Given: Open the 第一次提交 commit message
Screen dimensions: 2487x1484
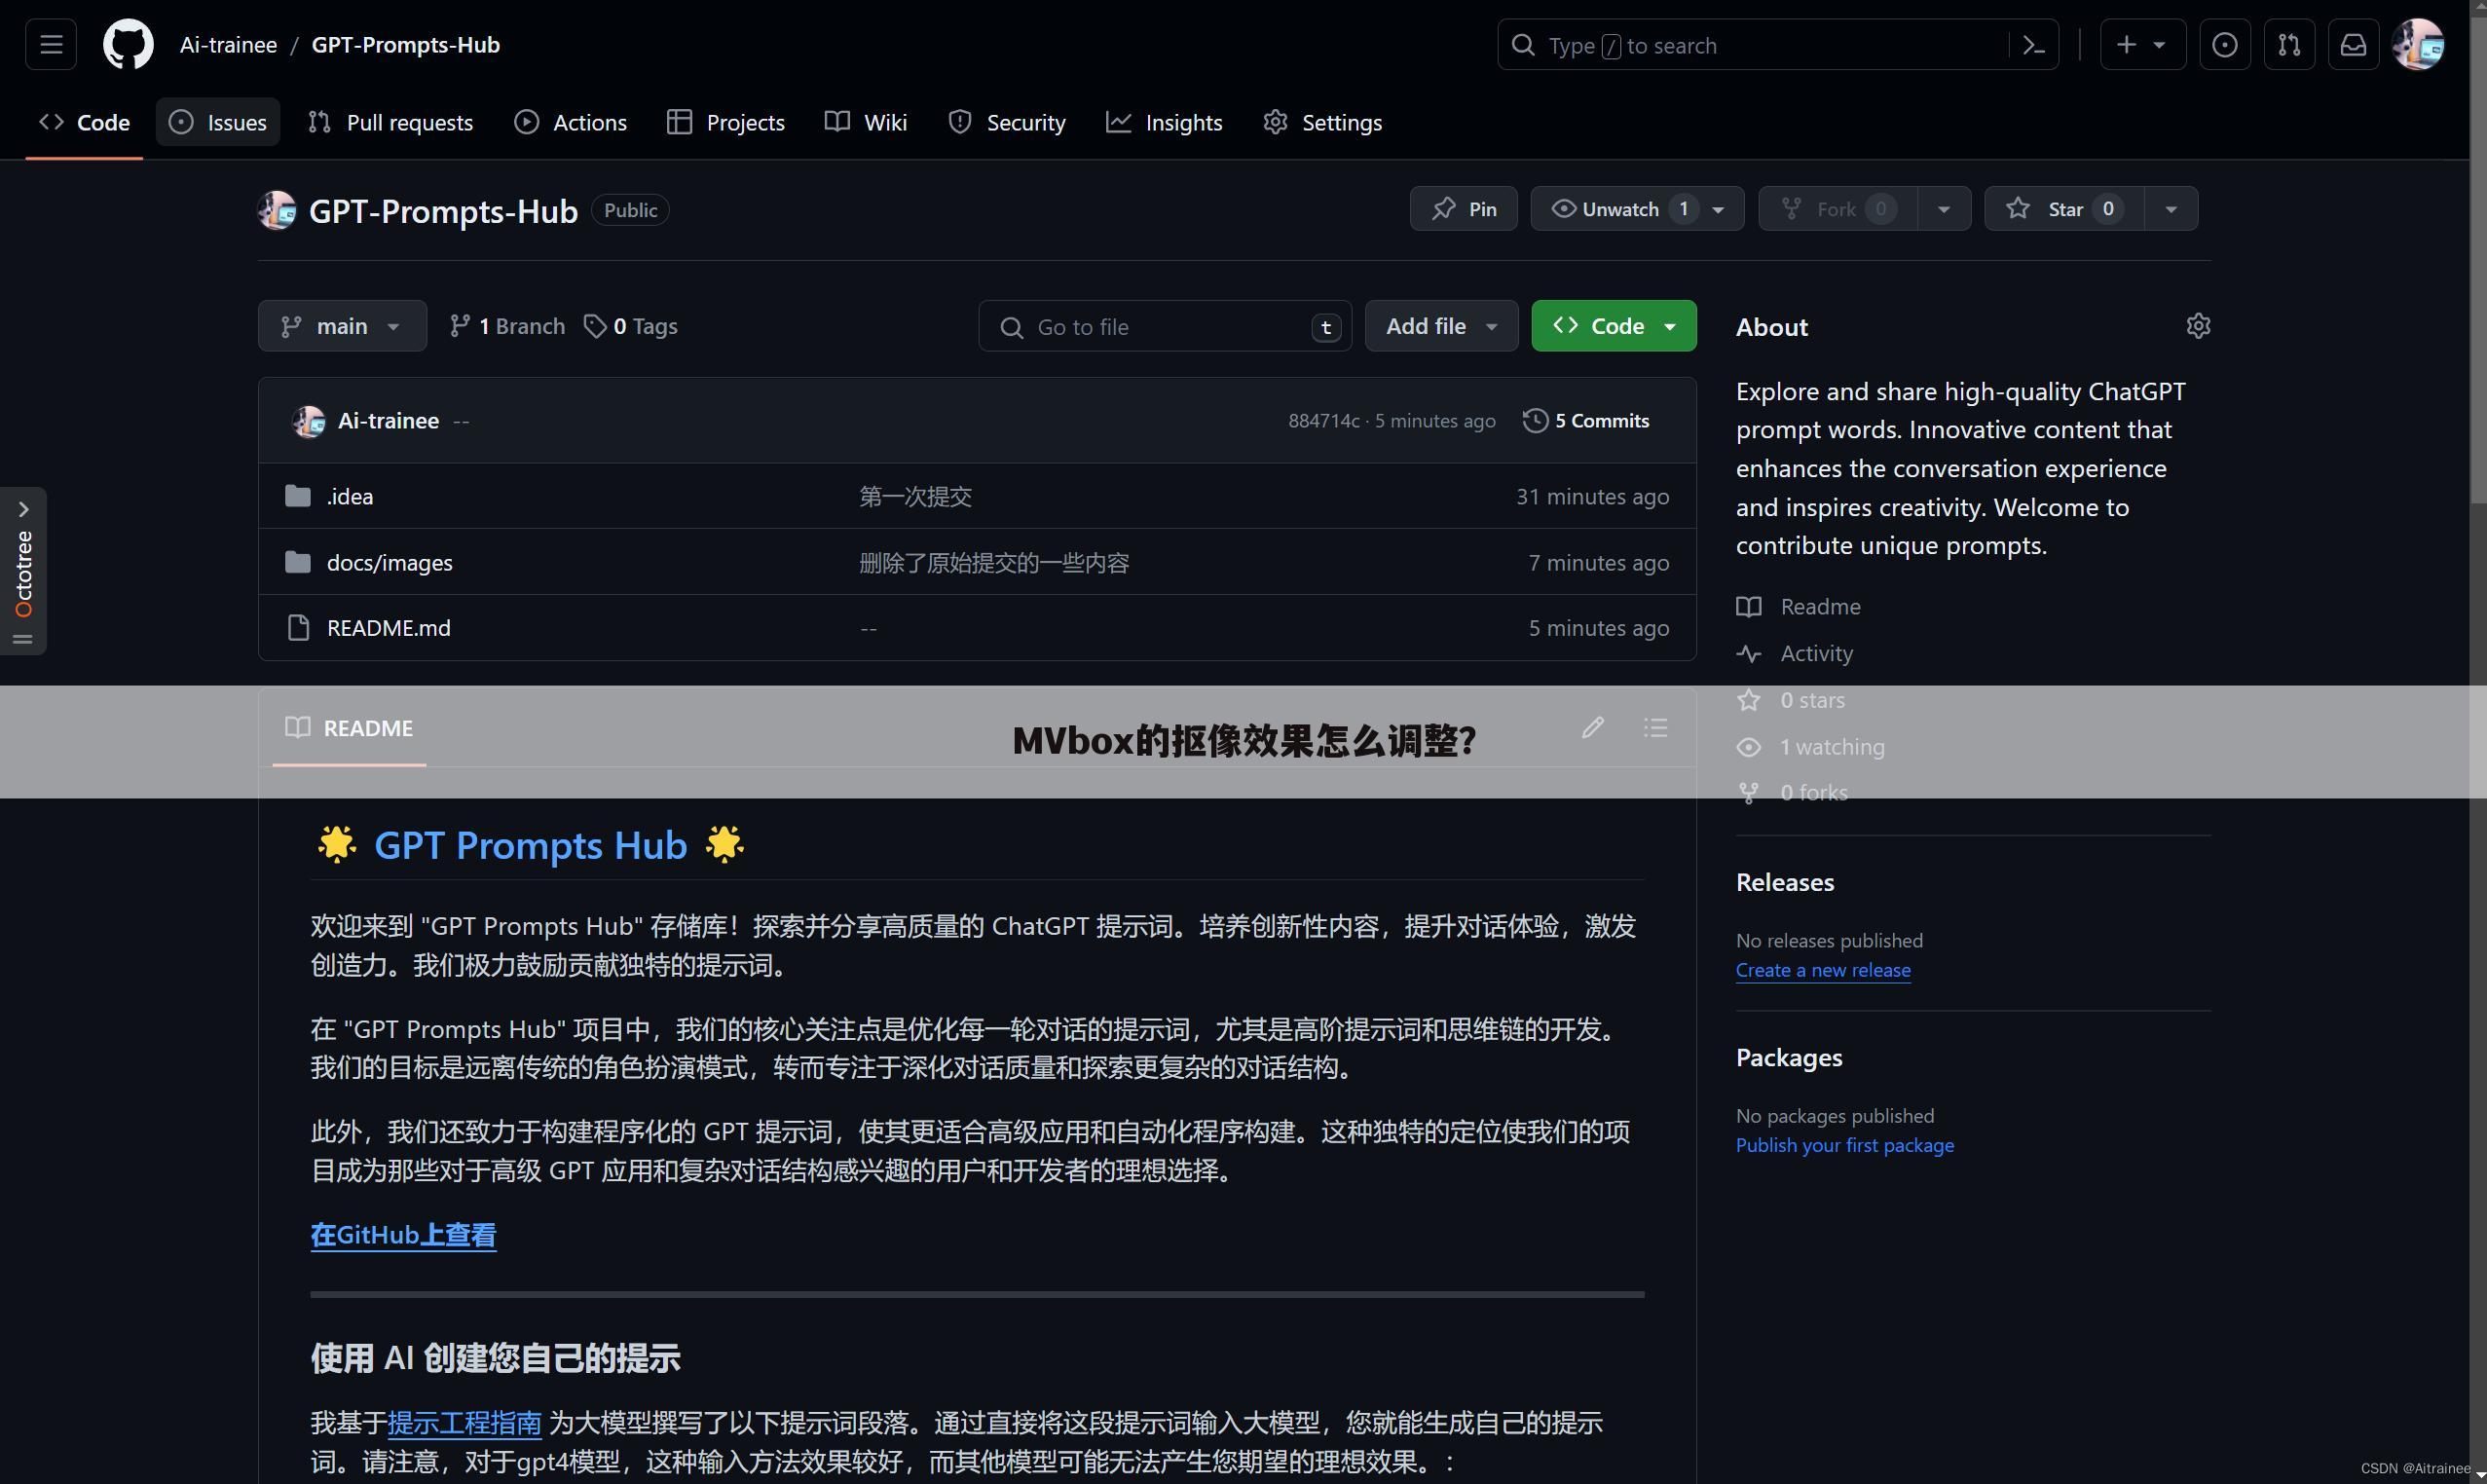Looking at the screenshot, I should [915, 496].
